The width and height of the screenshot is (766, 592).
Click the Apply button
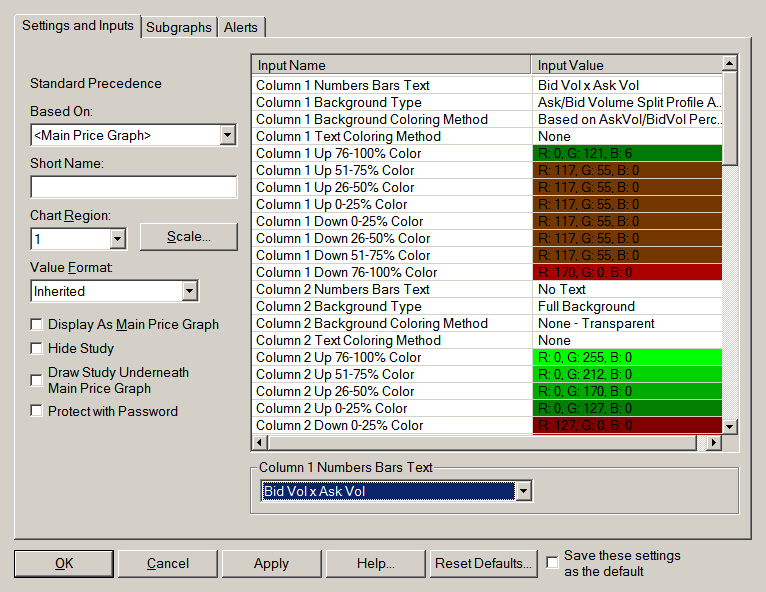tap(271, 563)
